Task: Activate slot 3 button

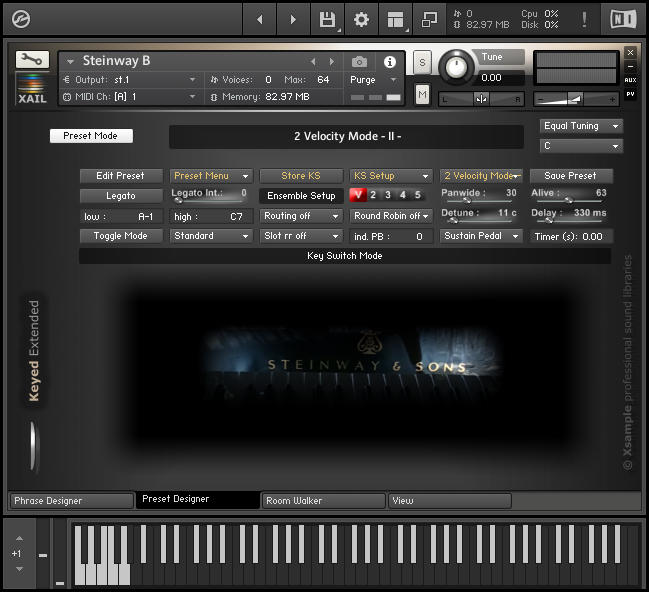Action: point(388,195)
